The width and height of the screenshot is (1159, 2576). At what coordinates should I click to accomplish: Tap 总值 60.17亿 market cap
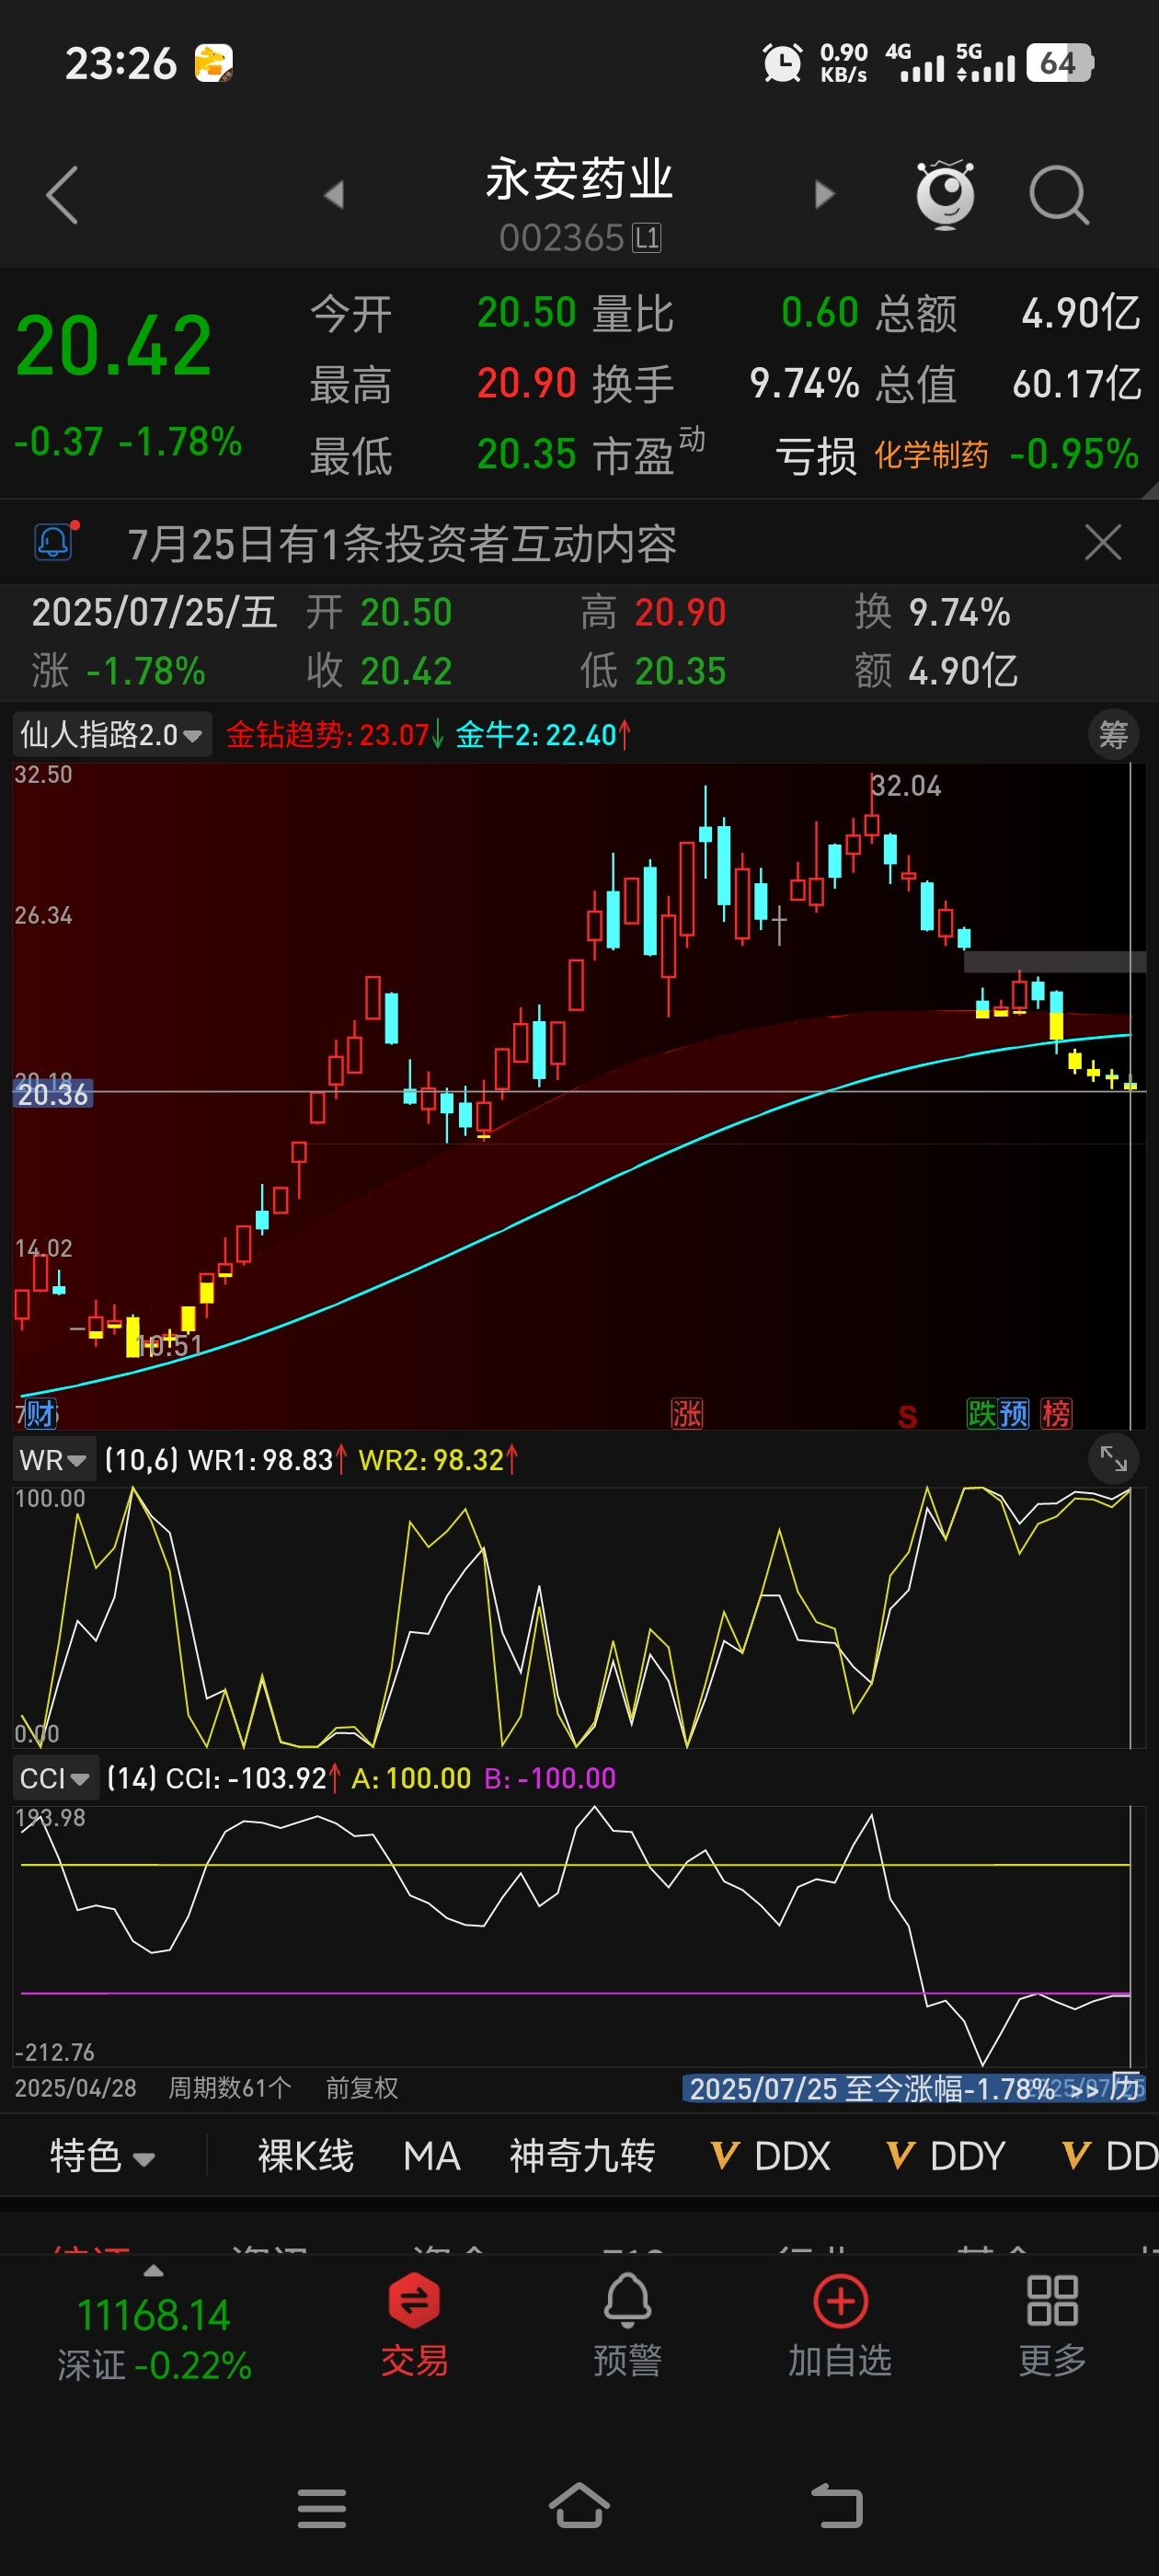coord(1008,384)
